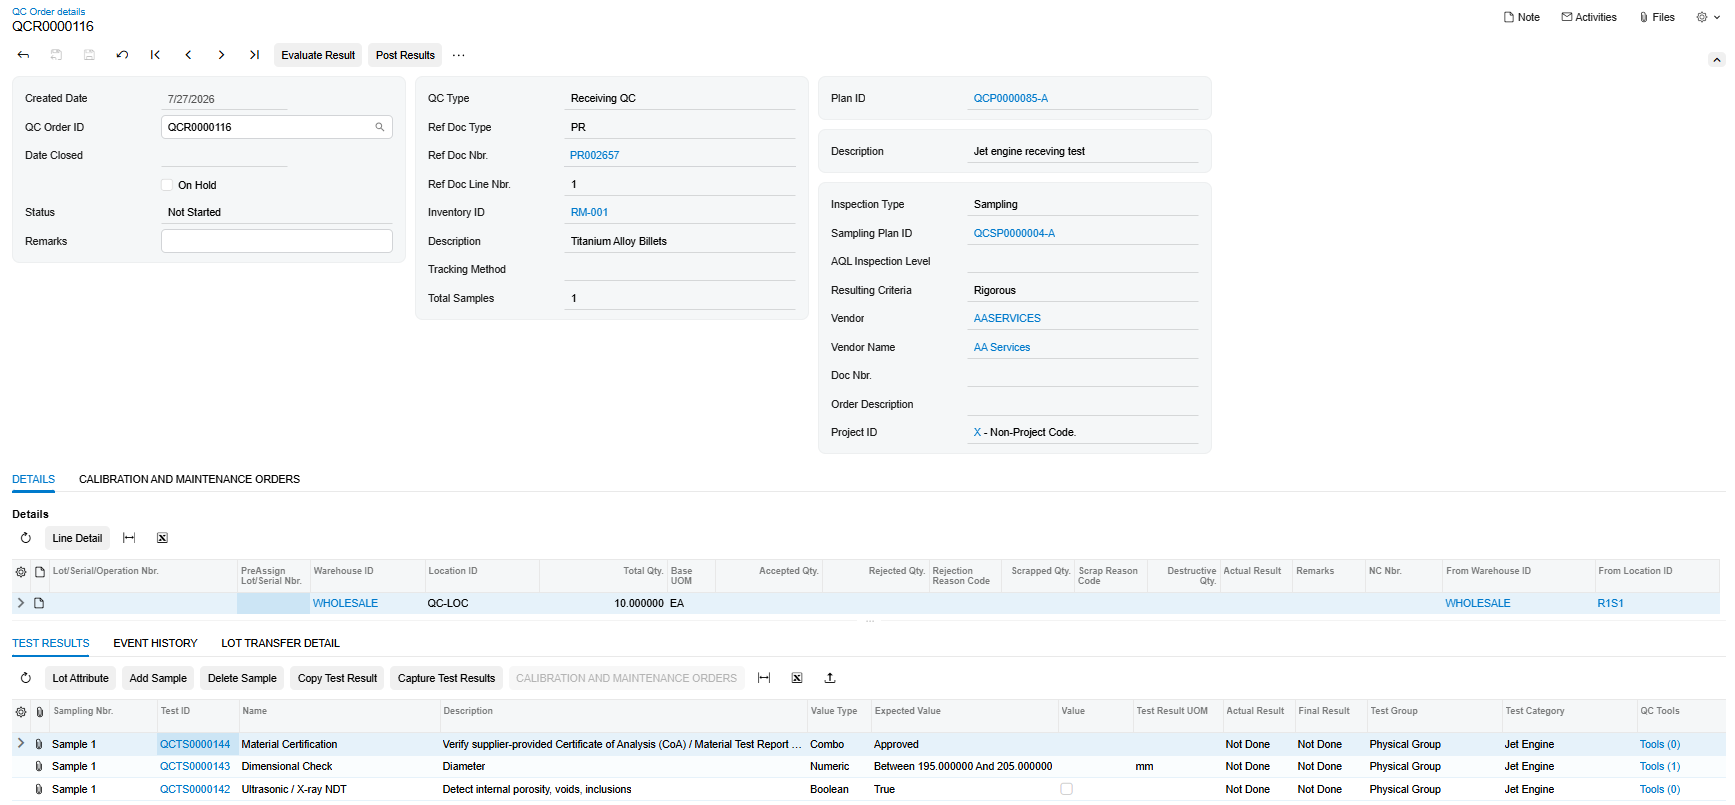1735x805 pixels.
Task: Open Activities in header
Action: point(1589,17)
